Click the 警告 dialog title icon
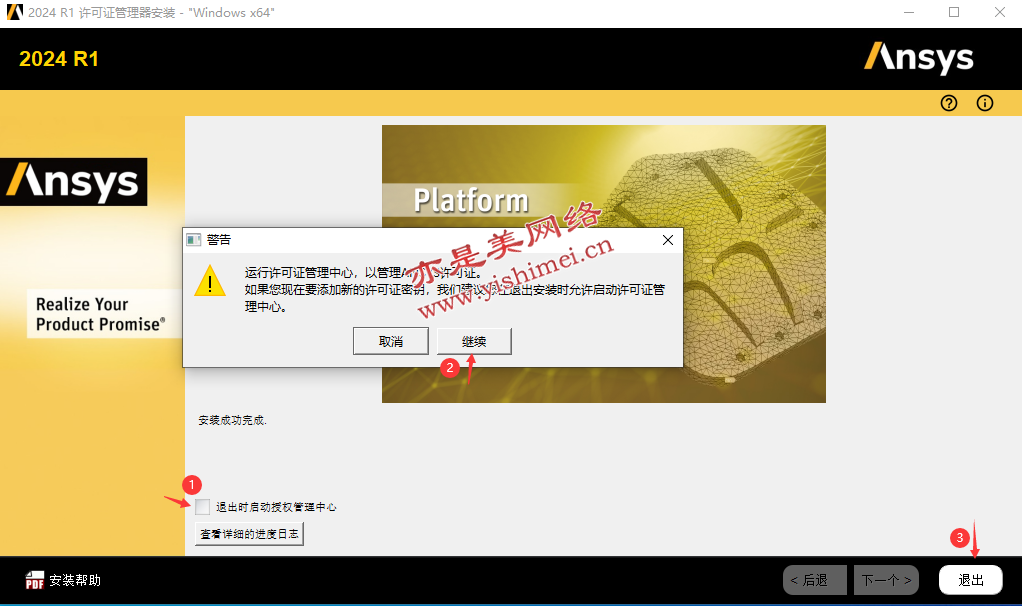This screenshot has height=606, width=1022. click(x=194, y=240)
